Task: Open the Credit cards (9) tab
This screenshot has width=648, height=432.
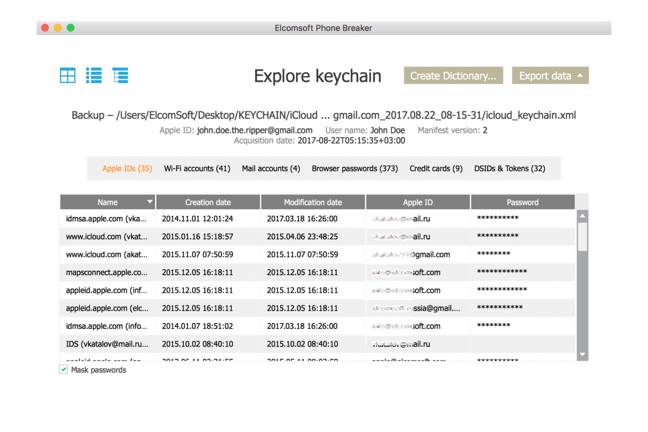Action: pyautogui.click(x=436, y=169)
